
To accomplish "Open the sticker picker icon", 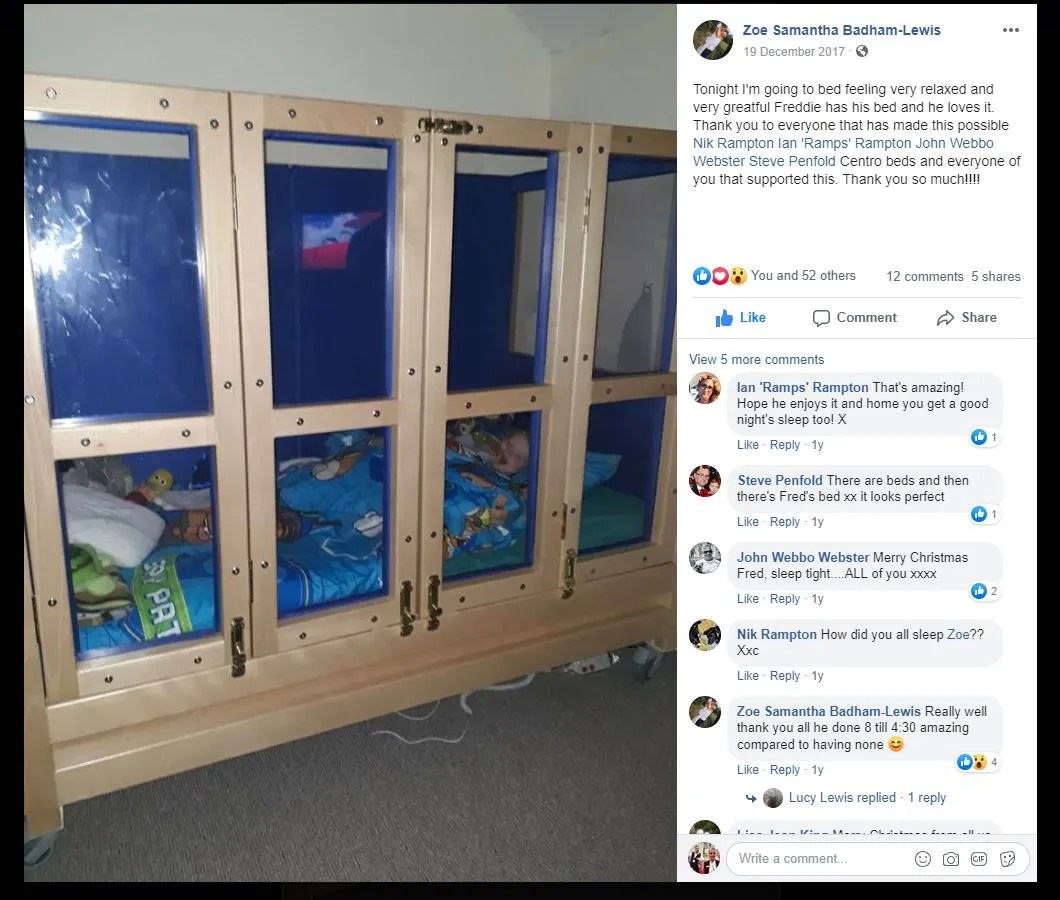I will [1007, 859].
